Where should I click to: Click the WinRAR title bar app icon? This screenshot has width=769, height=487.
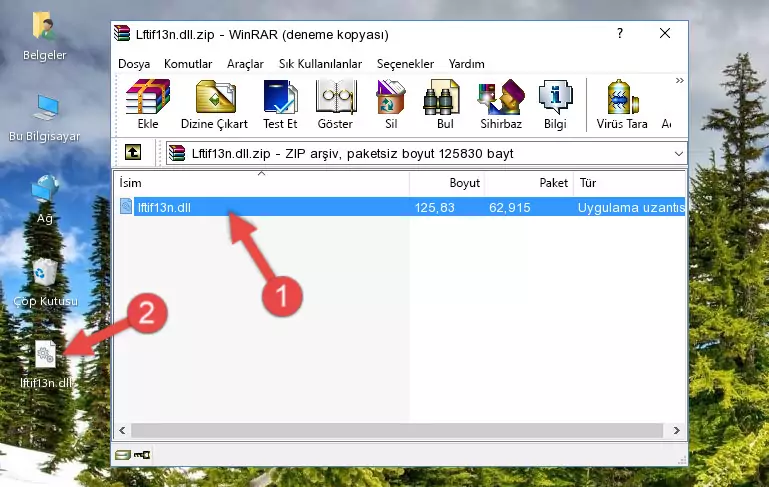click(x=122, y=34)
